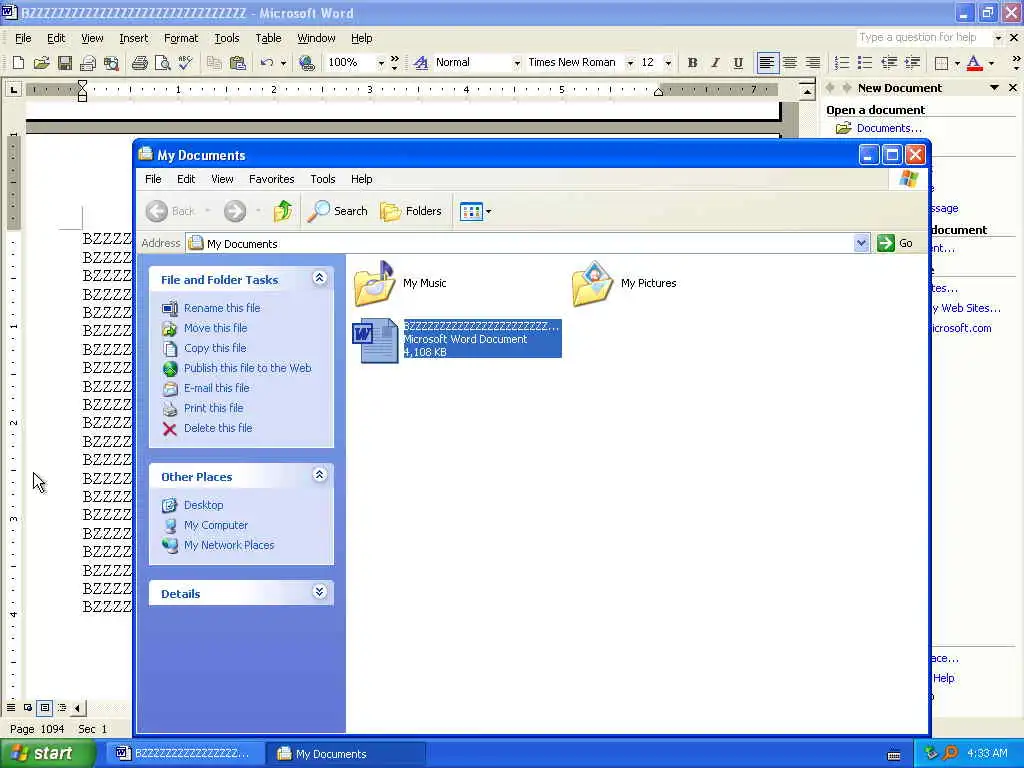Viewport: 1024px width, 768px height.
Task: Toggle Bold formatting in Word
Action: coord(692,63)
